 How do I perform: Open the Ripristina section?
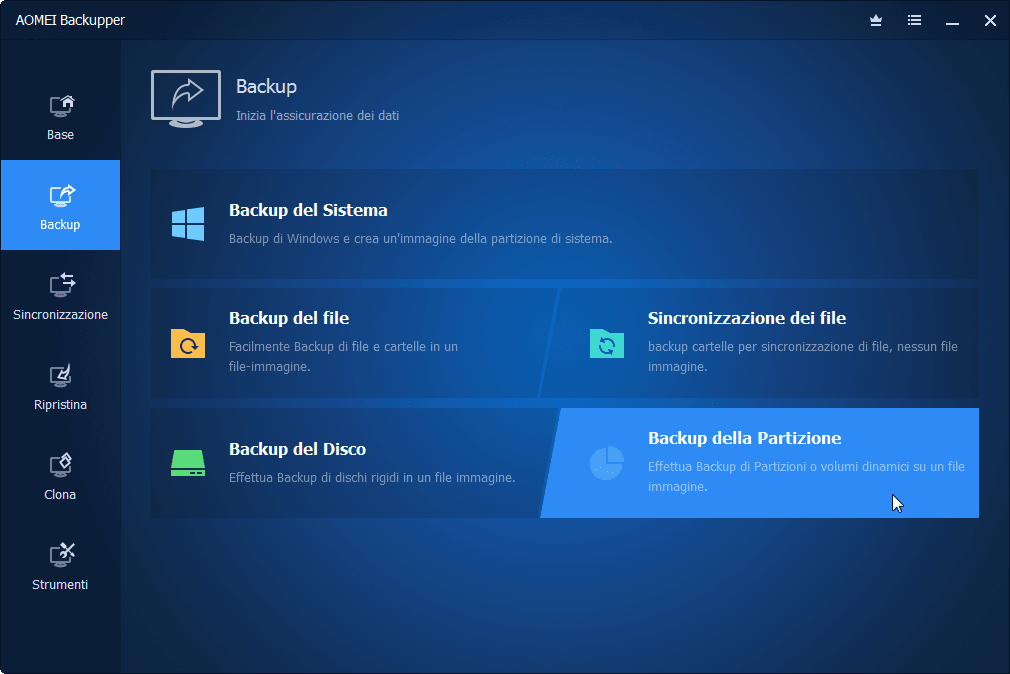60,385
